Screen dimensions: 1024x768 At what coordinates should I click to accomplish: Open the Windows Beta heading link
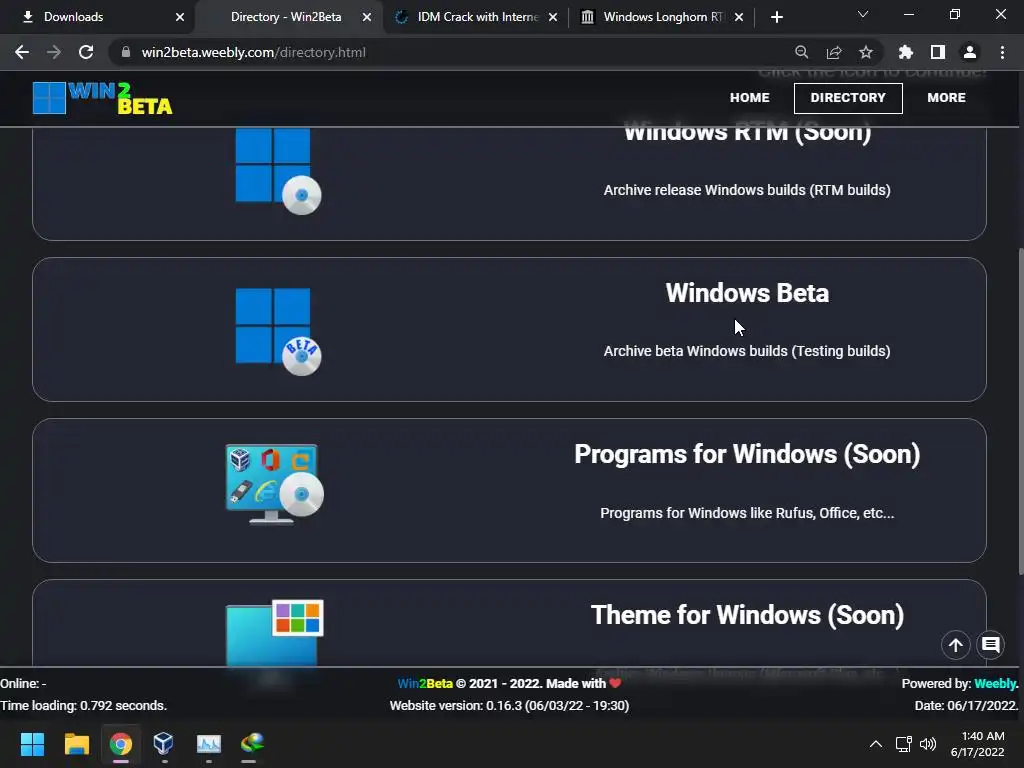[747, 293]
